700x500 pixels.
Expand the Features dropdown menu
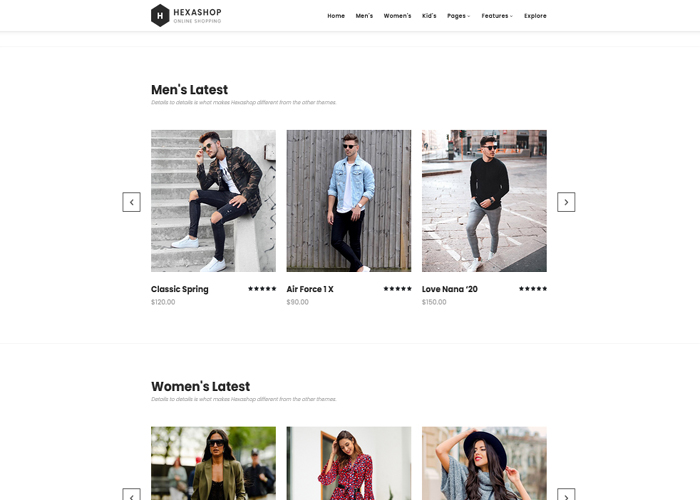pos(497,16)
